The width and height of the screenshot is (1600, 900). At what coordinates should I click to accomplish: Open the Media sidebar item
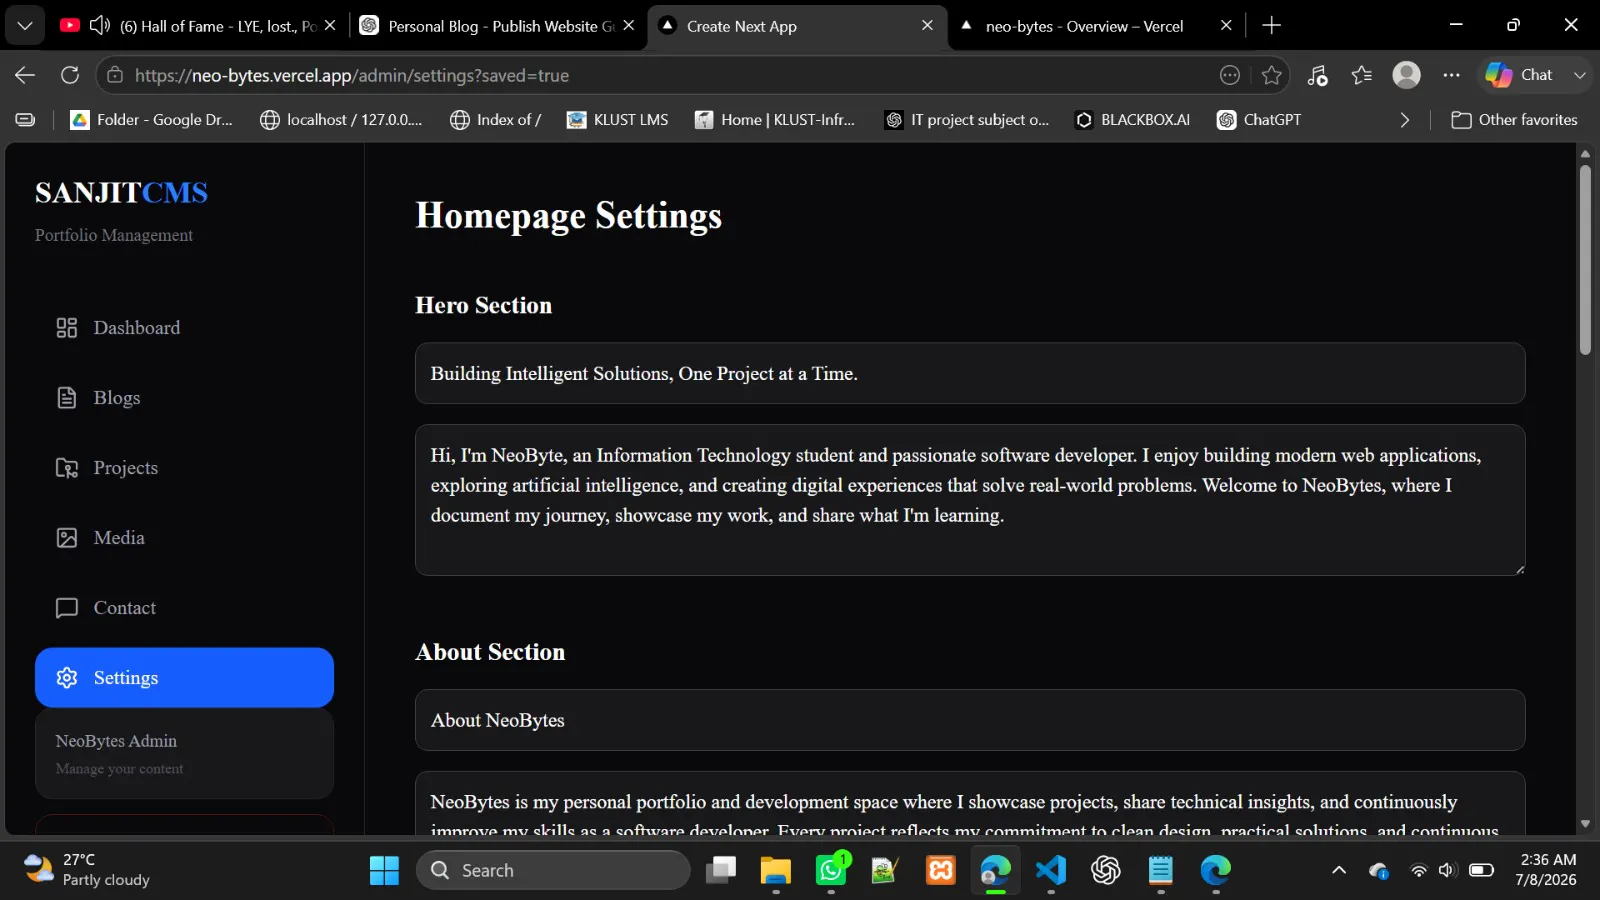point(184,538)
